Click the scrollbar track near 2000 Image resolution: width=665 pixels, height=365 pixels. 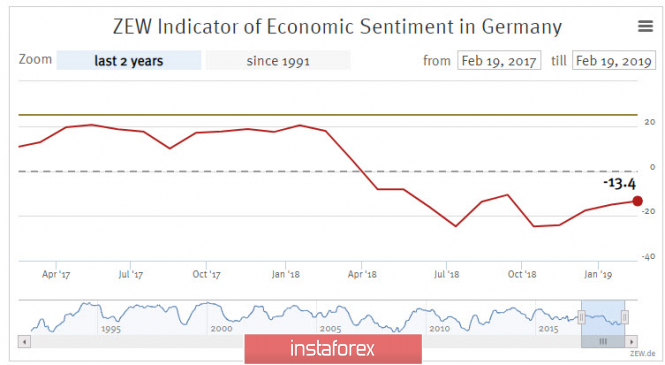[221, 341]
